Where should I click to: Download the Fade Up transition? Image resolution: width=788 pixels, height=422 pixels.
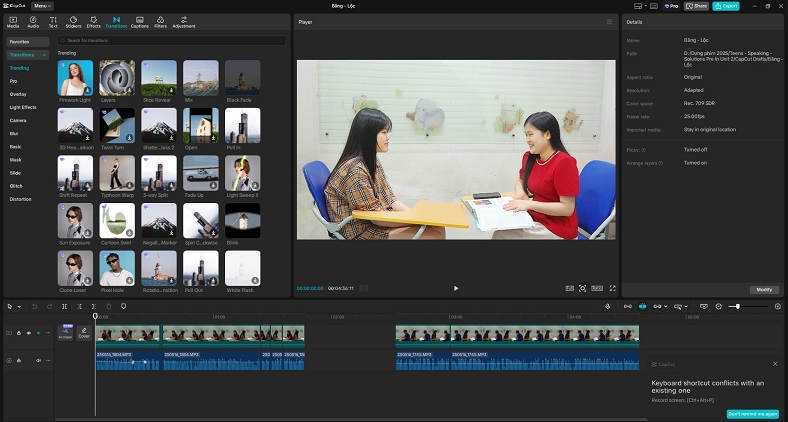pos(213,185)
